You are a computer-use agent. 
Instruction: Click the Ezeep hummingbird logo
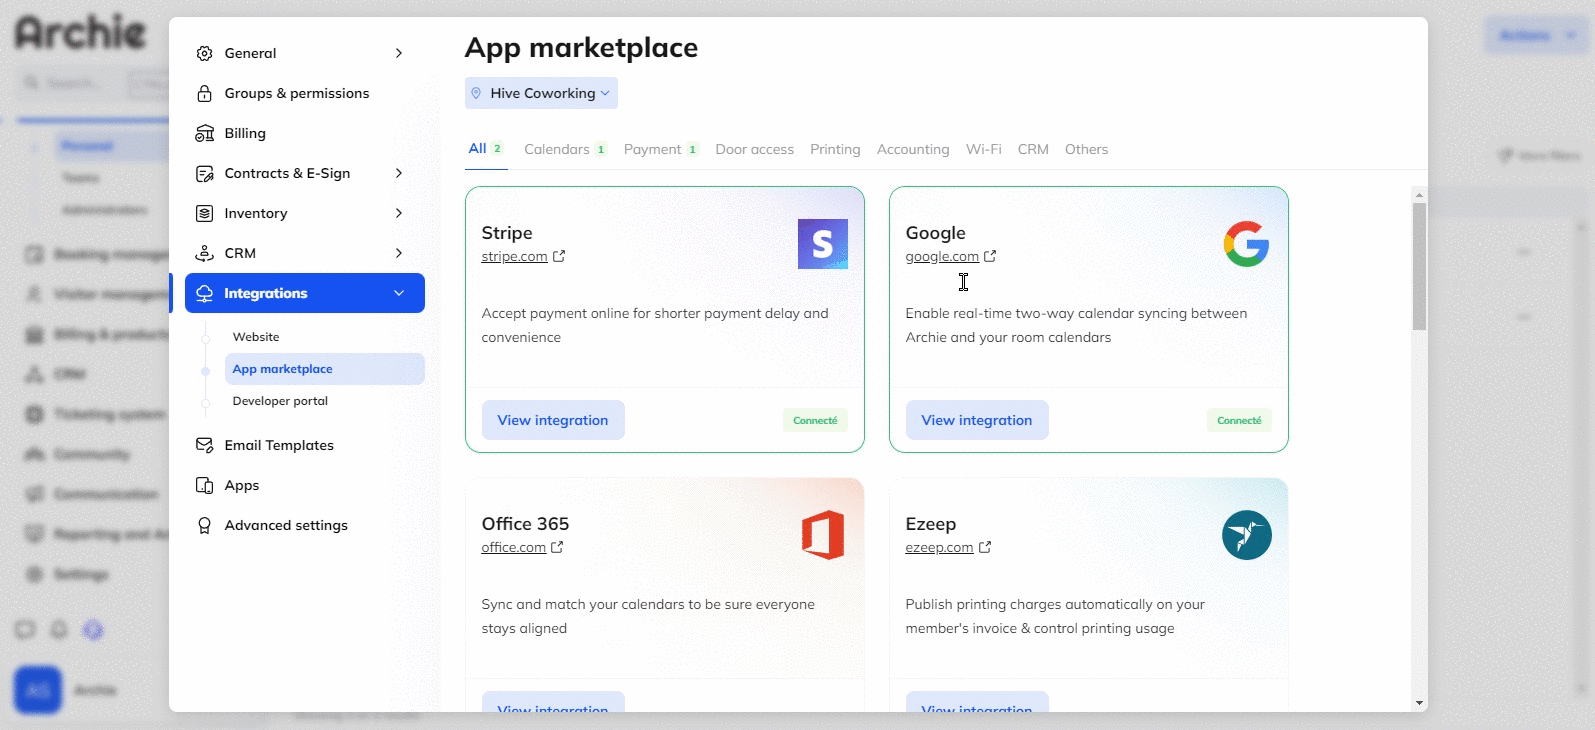coord(1247,535)
